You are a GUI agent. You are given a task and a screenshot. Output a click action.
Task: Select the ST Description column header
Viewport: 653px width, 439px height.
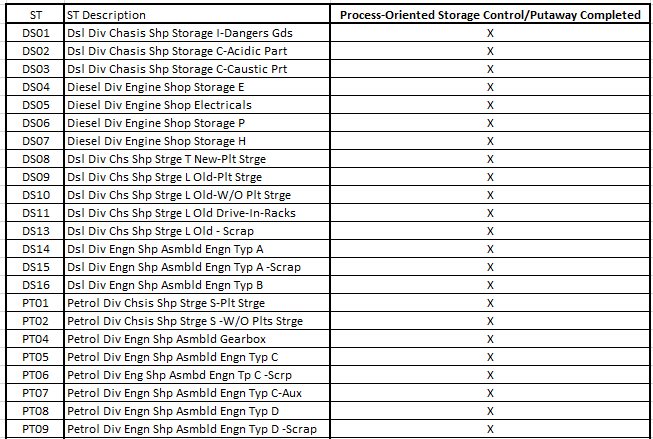[x=106, y=15]
